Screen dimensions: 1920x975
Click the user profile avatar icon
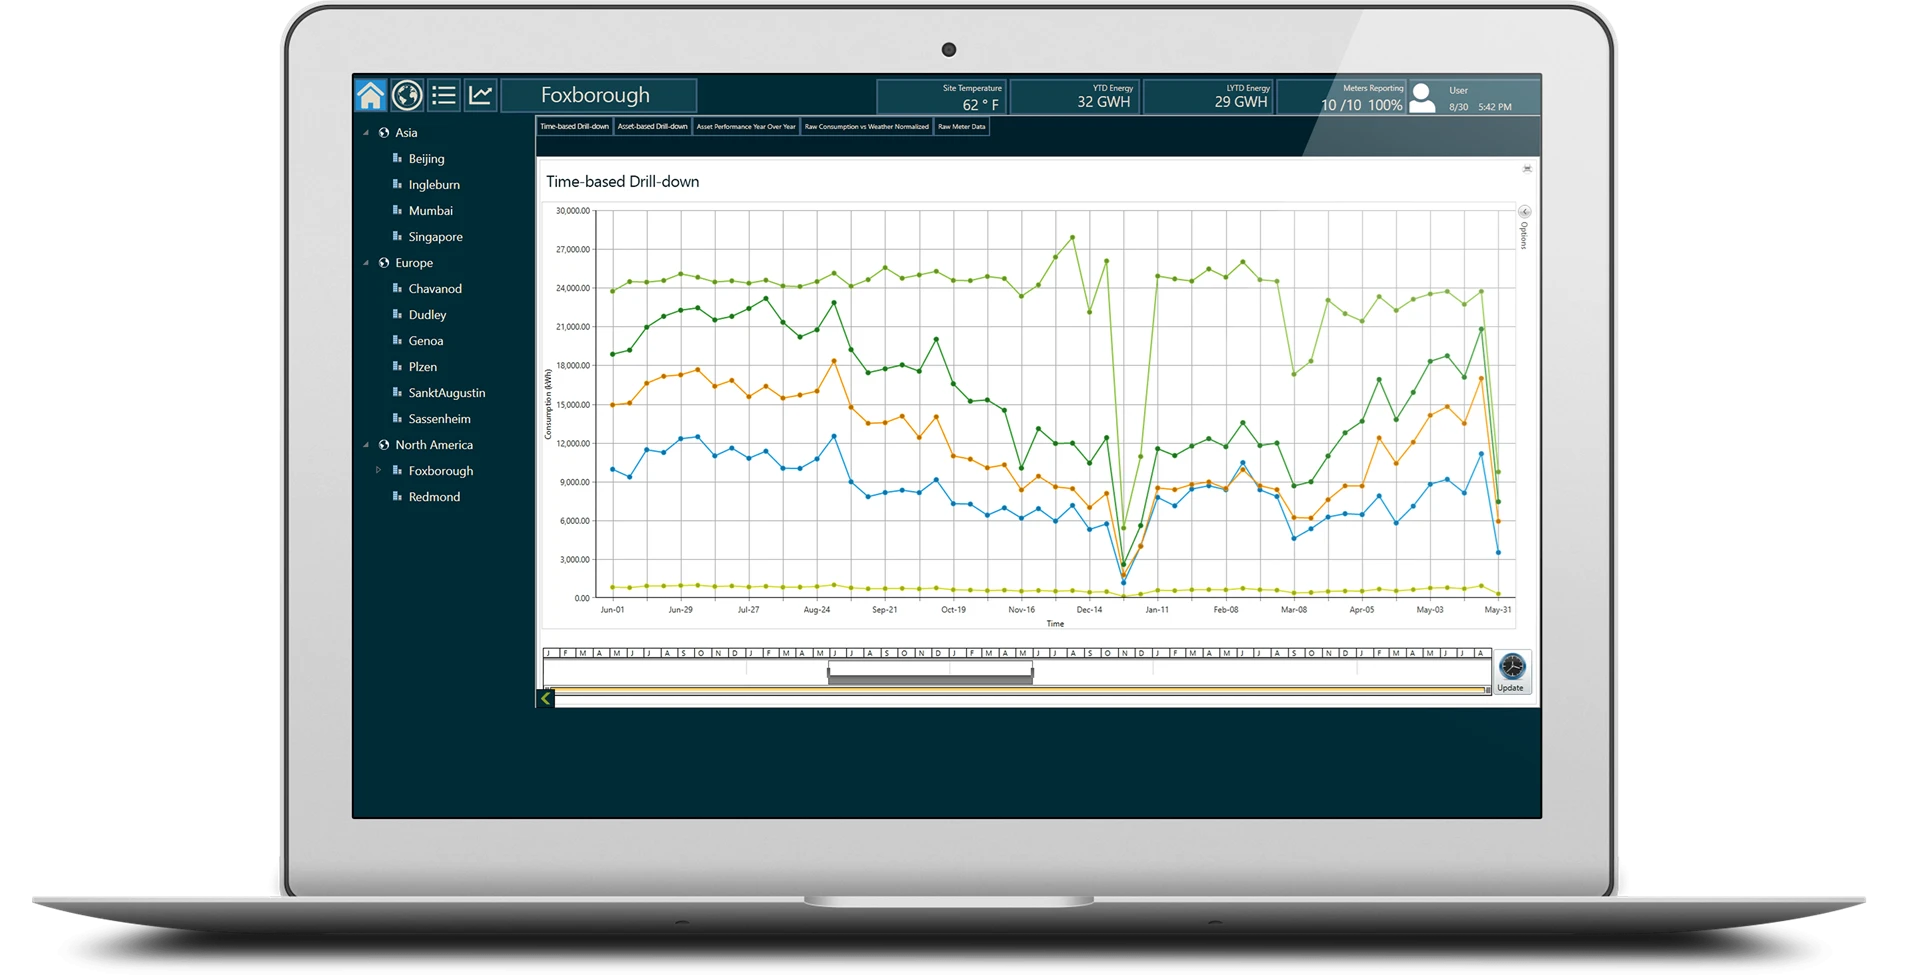1422,98
